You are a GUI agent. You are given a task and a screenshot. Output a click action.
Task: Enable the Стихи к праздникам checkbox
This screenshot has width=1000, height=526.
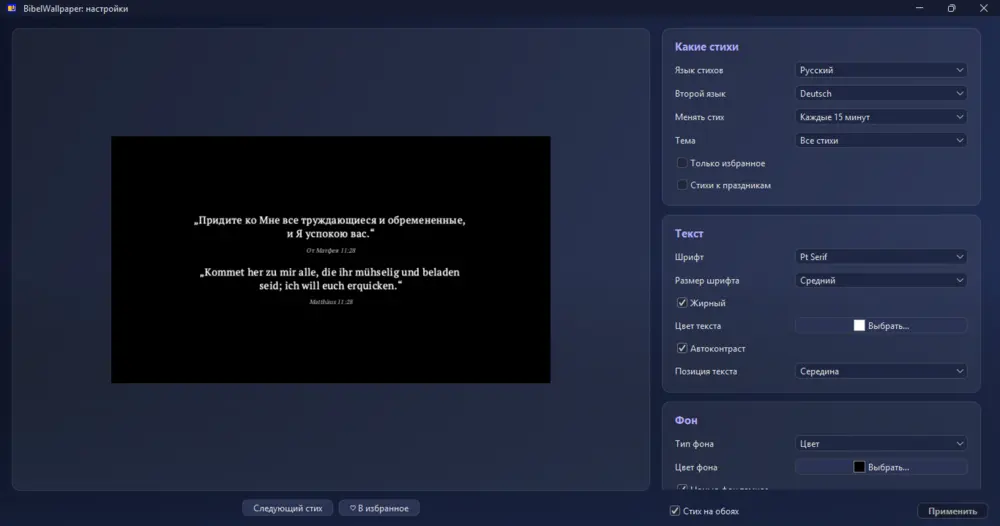682,185
